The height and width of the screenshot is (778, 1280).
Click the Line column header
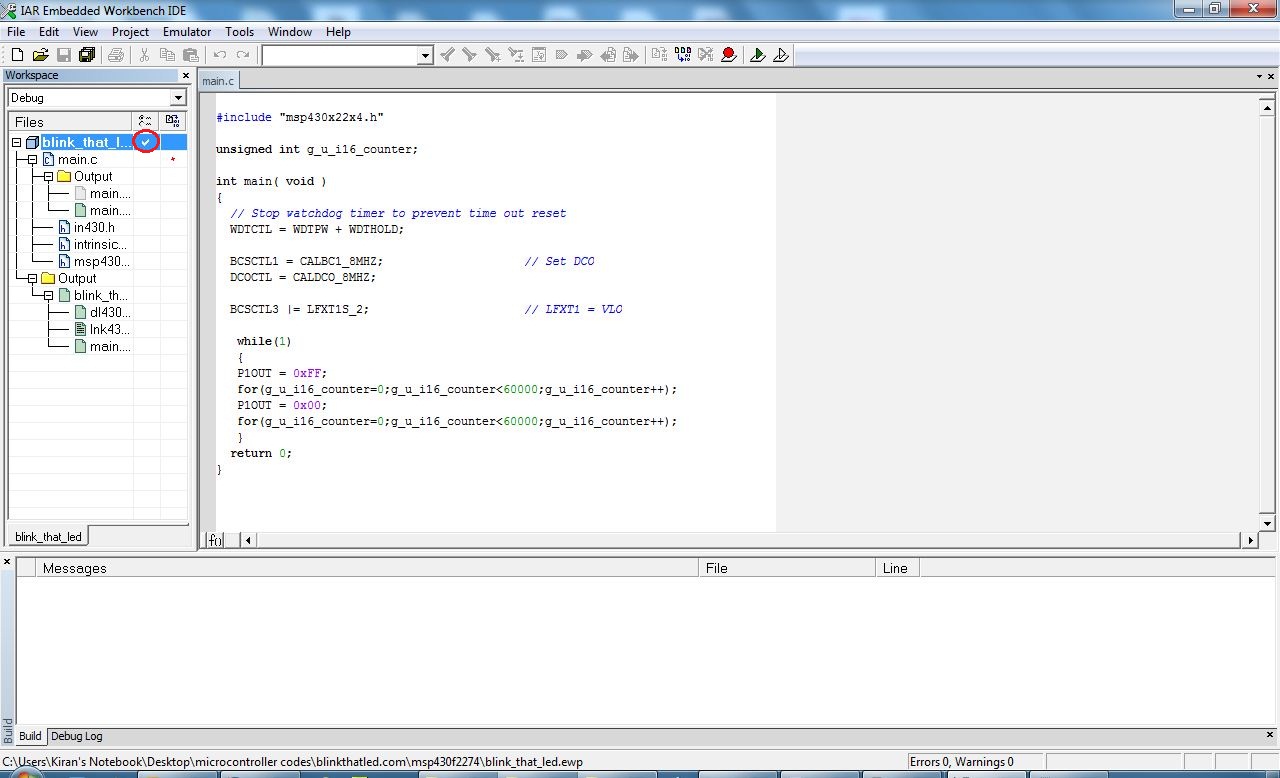896,568
